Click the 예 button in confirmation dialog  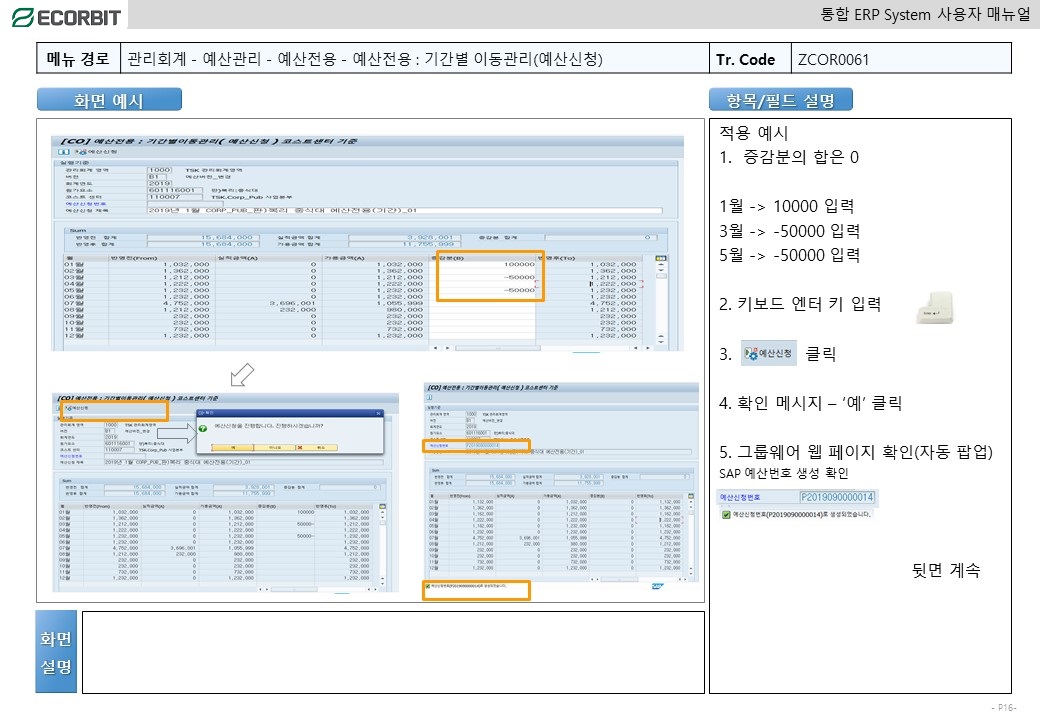[x=232, y=448]
